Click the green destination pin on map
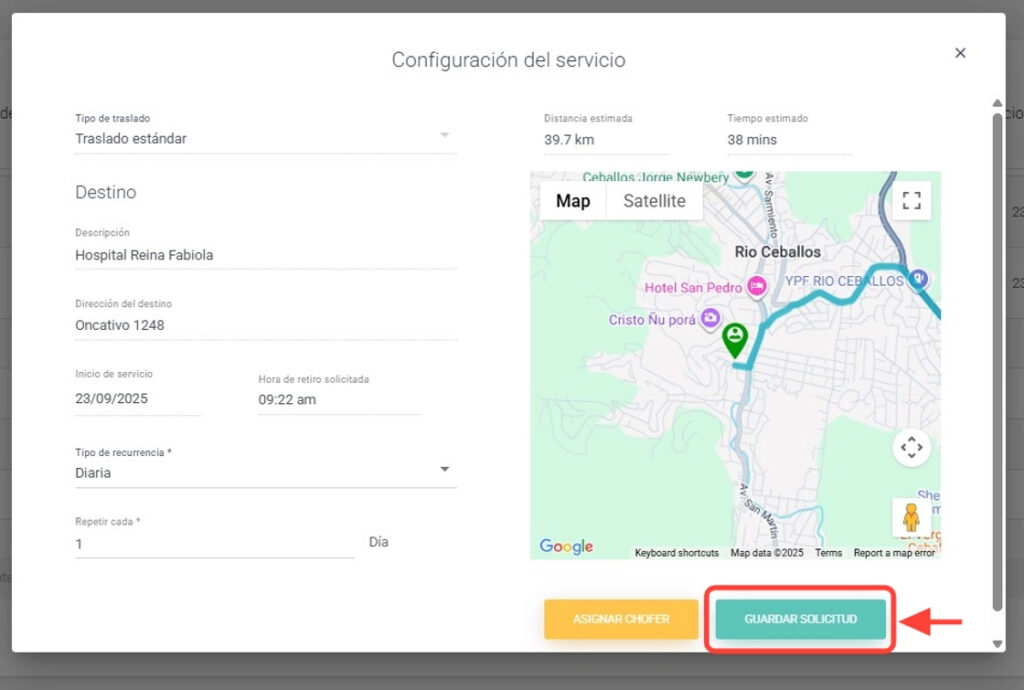This screenshot has height=690, width=1024. (735, 338)
